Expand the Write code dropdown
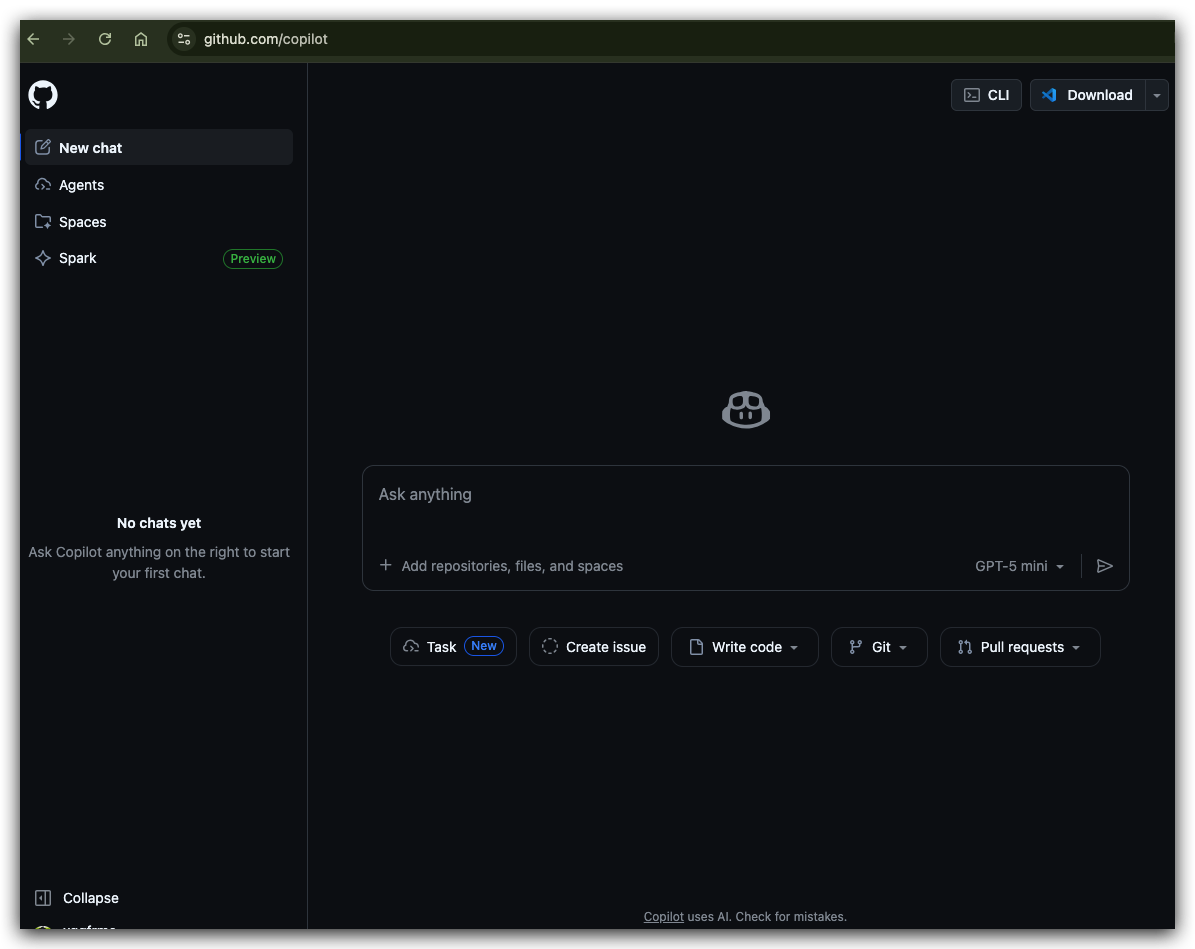Screen dimensions: 1195x949 click(x=745, y=647)
